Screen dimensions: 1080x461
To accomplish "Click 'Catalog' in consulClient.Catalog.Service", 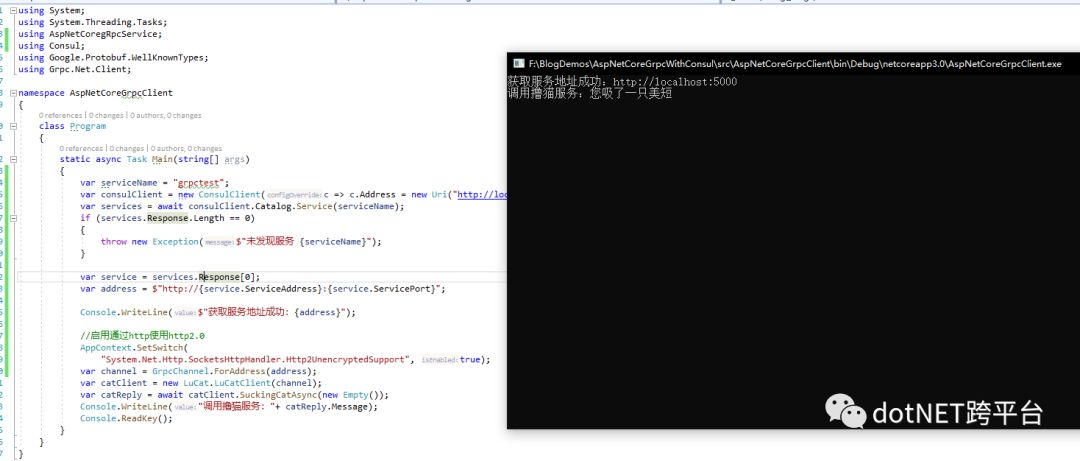I will point(274,207).
